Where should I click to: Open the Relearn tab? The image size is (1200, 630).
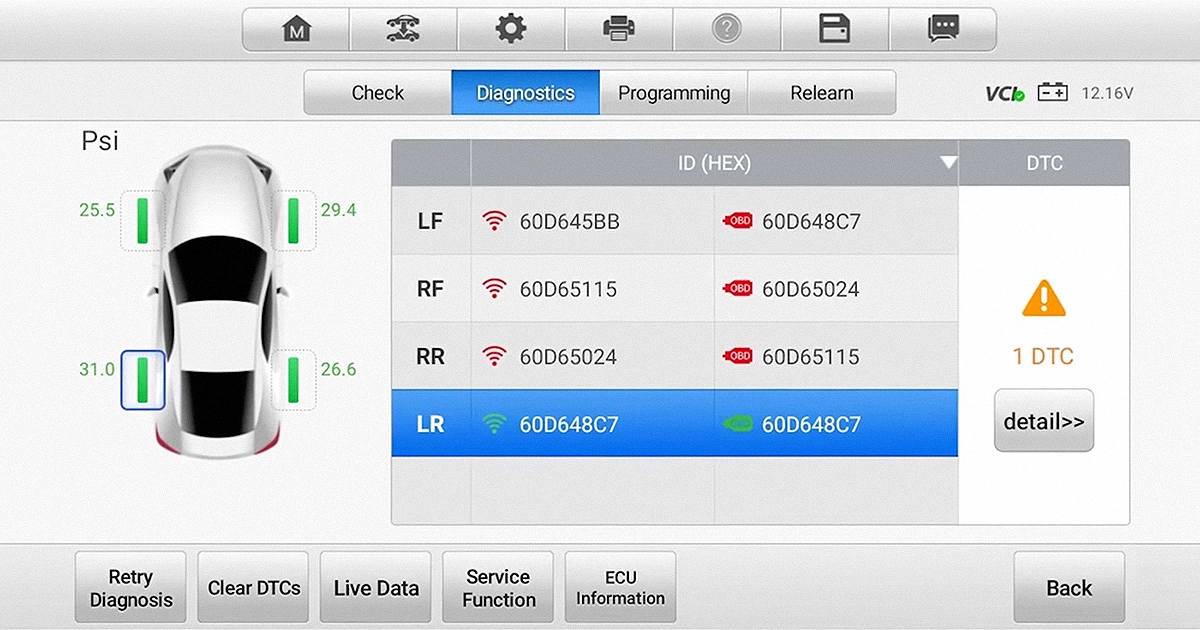(821, 92)
